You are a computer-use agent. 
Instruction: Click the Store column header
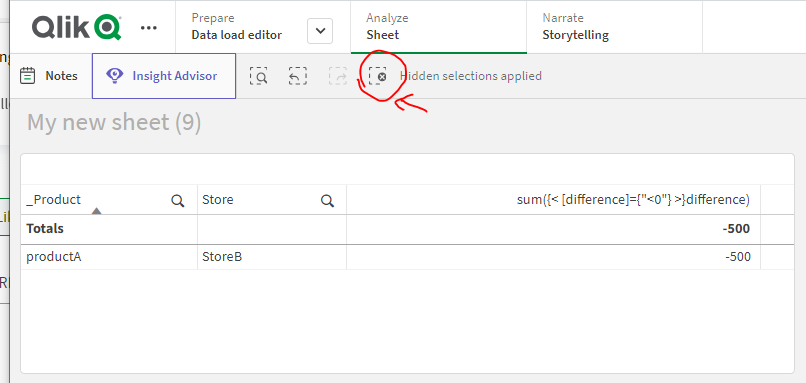[x=218, y=199]
